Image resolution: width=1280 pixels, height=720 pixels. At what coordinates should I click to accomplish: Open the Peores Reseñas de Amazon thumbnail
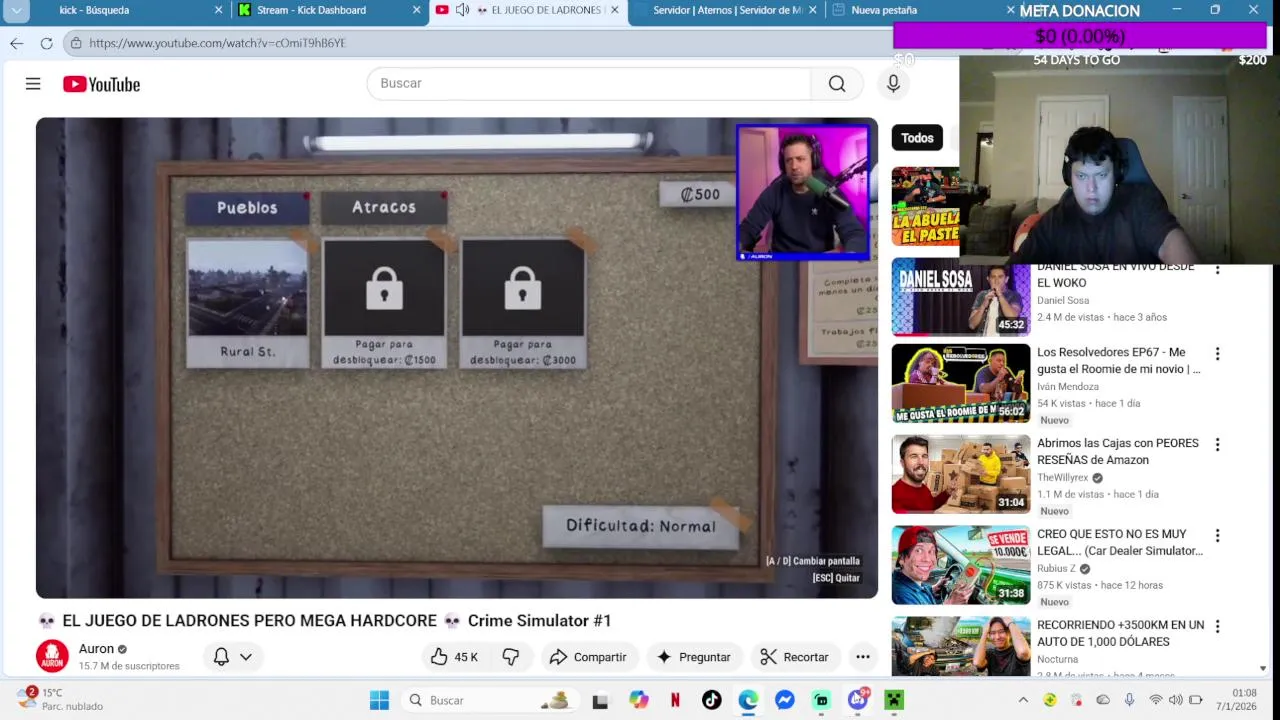(960, 474)
